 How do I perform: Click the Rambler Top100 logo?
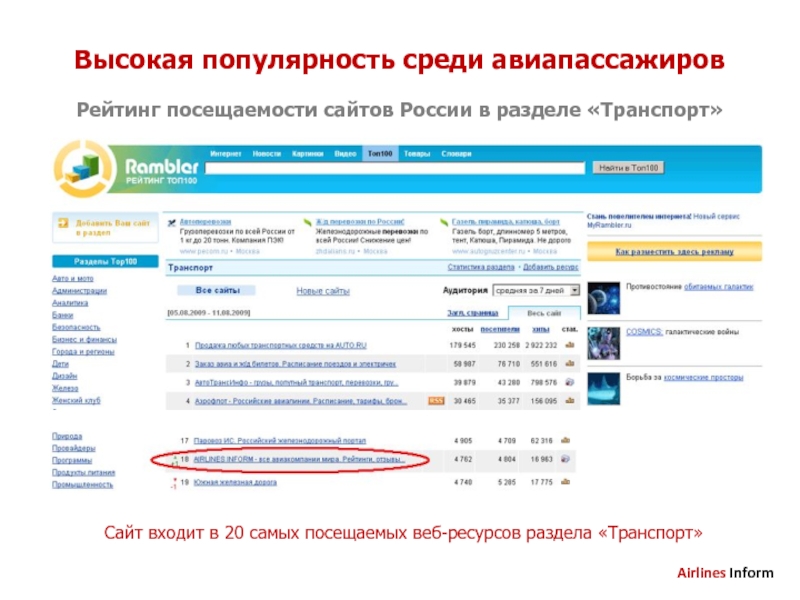(128, 170)
